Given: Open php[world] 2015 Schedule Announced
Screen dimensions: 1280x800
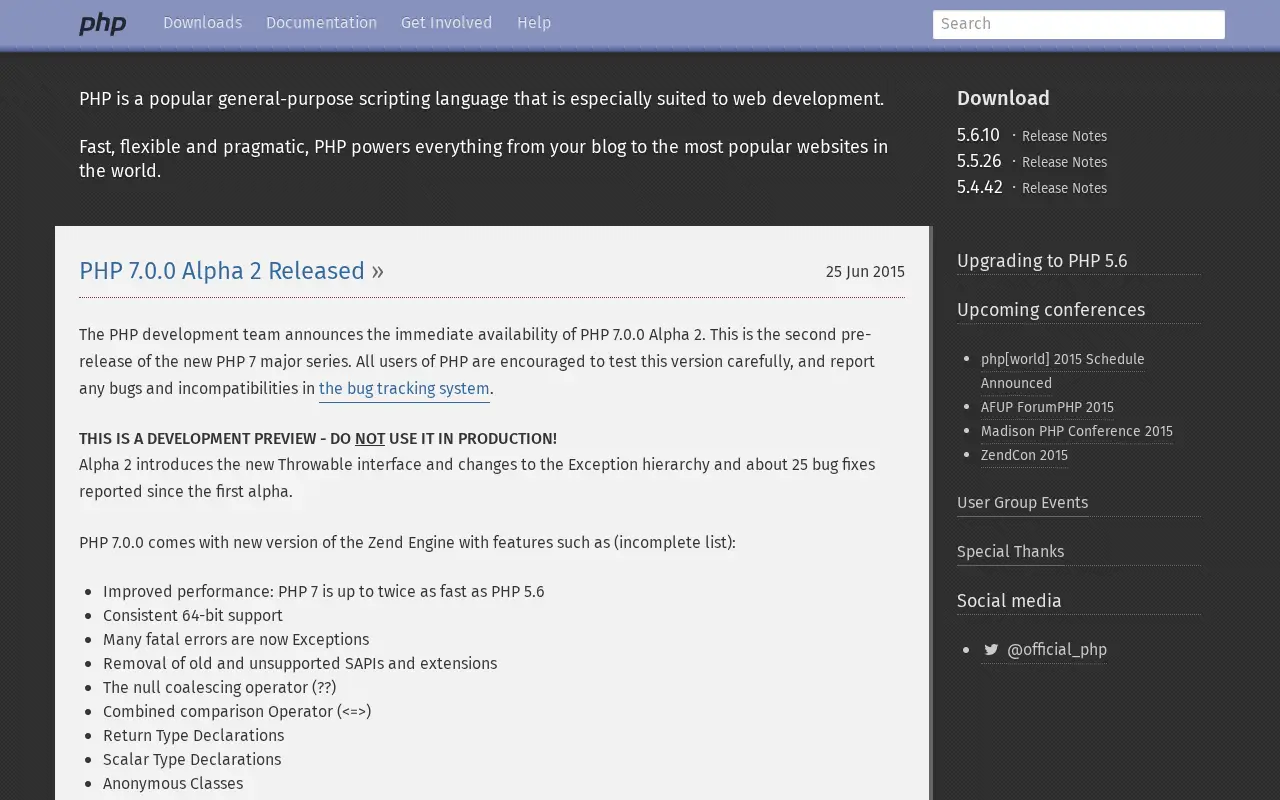Looking at the screenshot, I should 1062,371.
